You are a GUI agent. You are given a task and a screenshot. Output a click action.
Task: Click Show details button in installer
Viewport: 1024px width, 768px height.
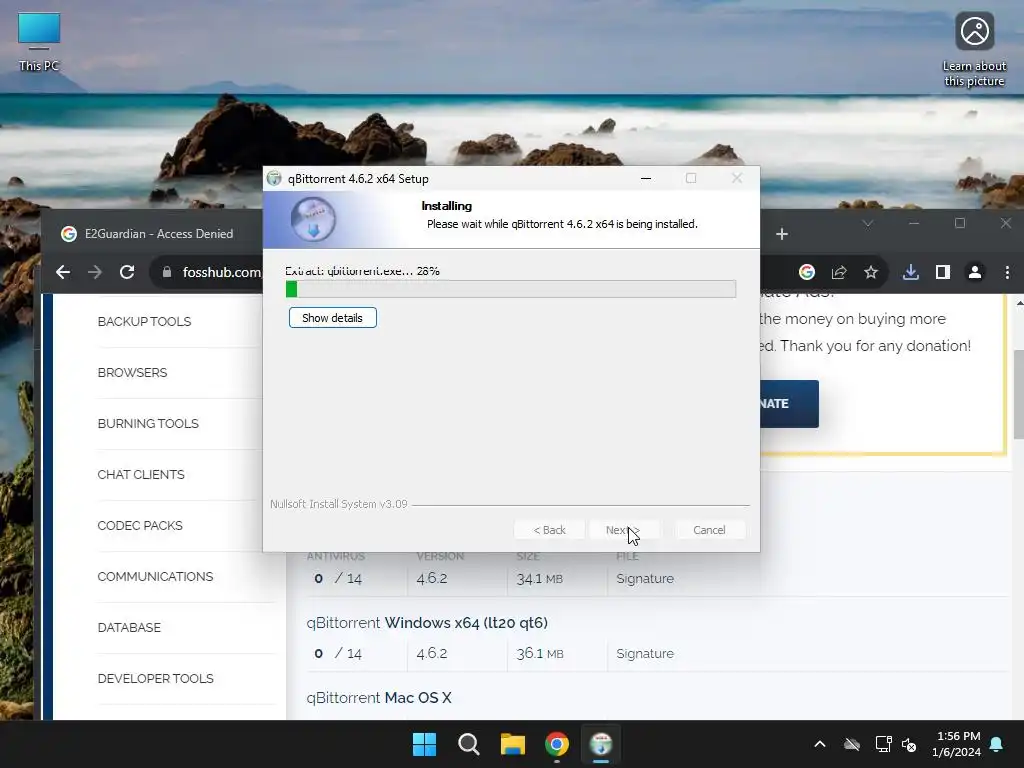(332, 317)
